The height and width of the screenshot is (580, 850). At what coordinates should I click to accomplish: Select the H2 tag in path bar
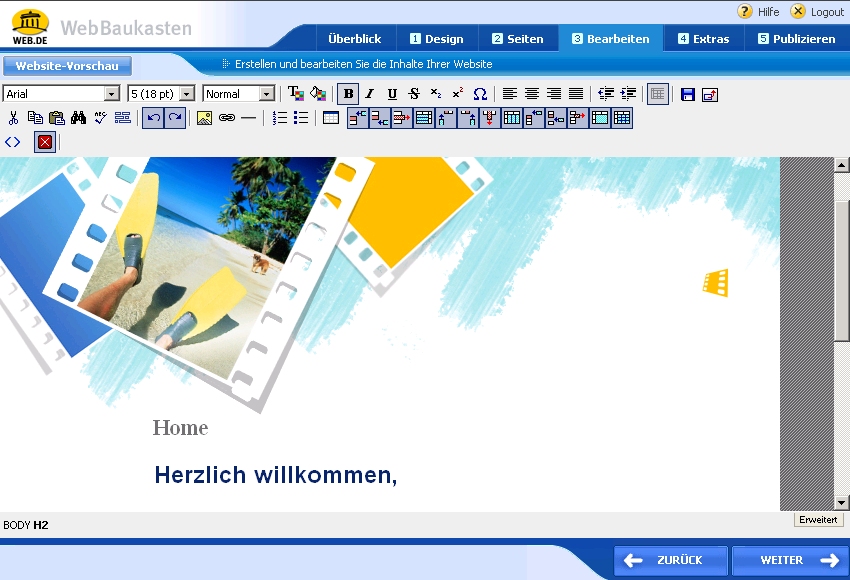[x=41, y=525]
